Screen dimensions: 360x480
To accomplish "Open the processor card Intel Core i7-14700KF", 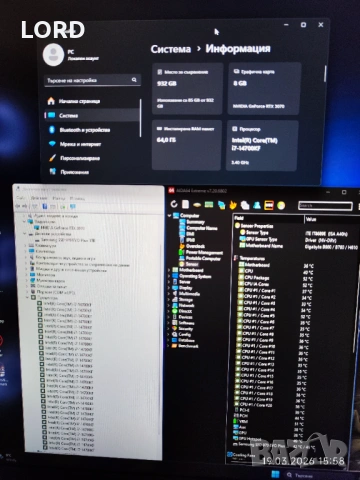I will click(x=262, y=146).
